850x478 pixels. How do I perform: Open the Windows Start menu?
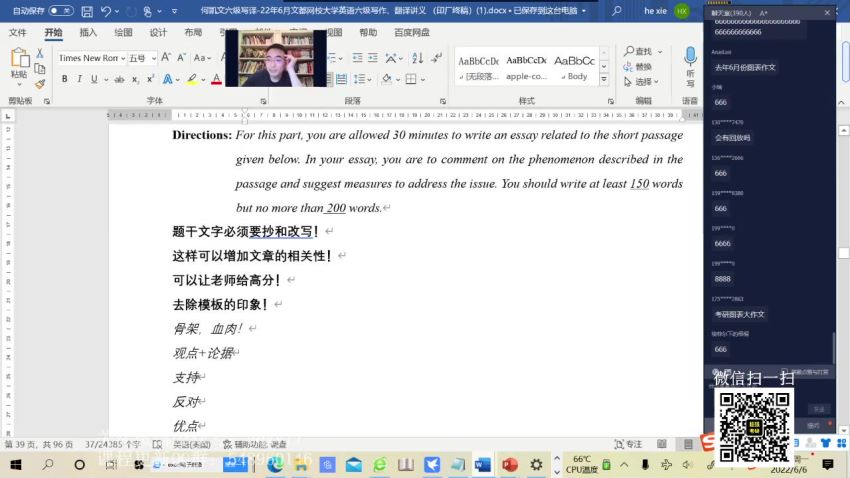pyautogui.click(x=16, y=465)
